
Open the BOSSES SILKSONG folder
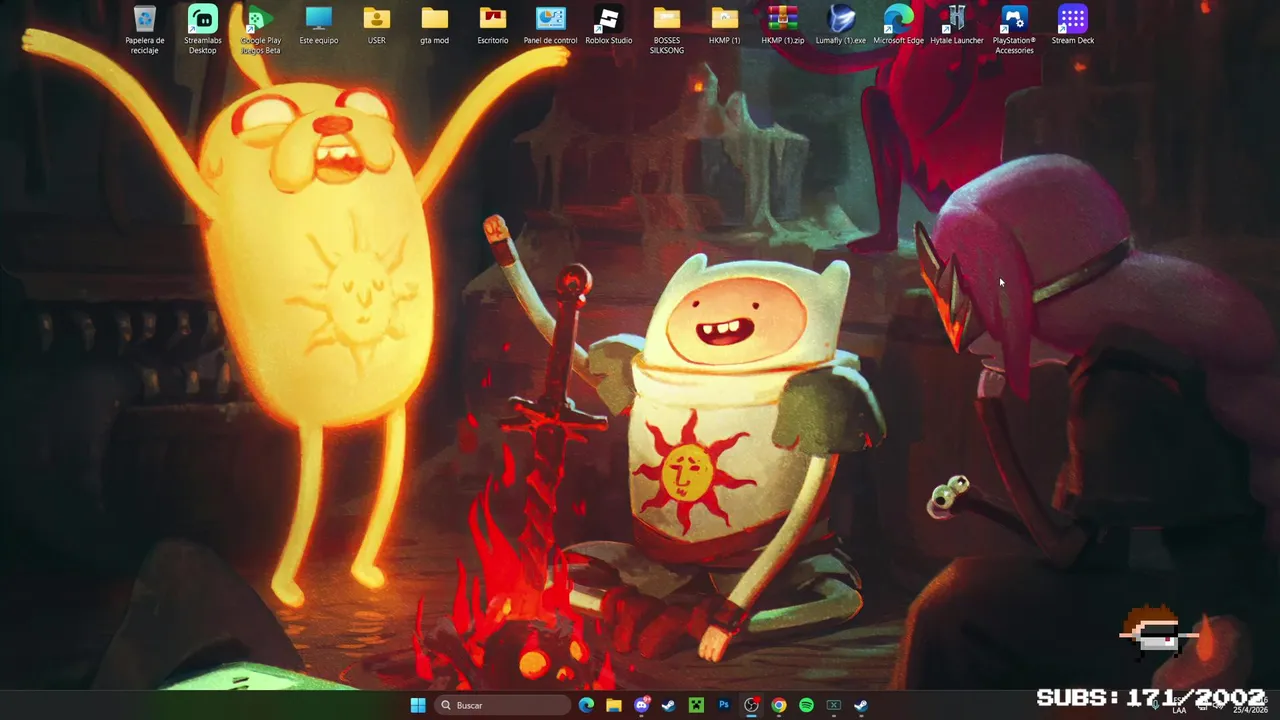click(x=667, y=30)
